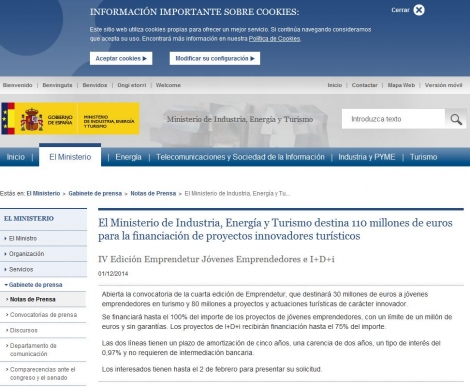Go to Inicio in main navigation bar
Viewport: 470px width, 387px height.
coord(16,157)
